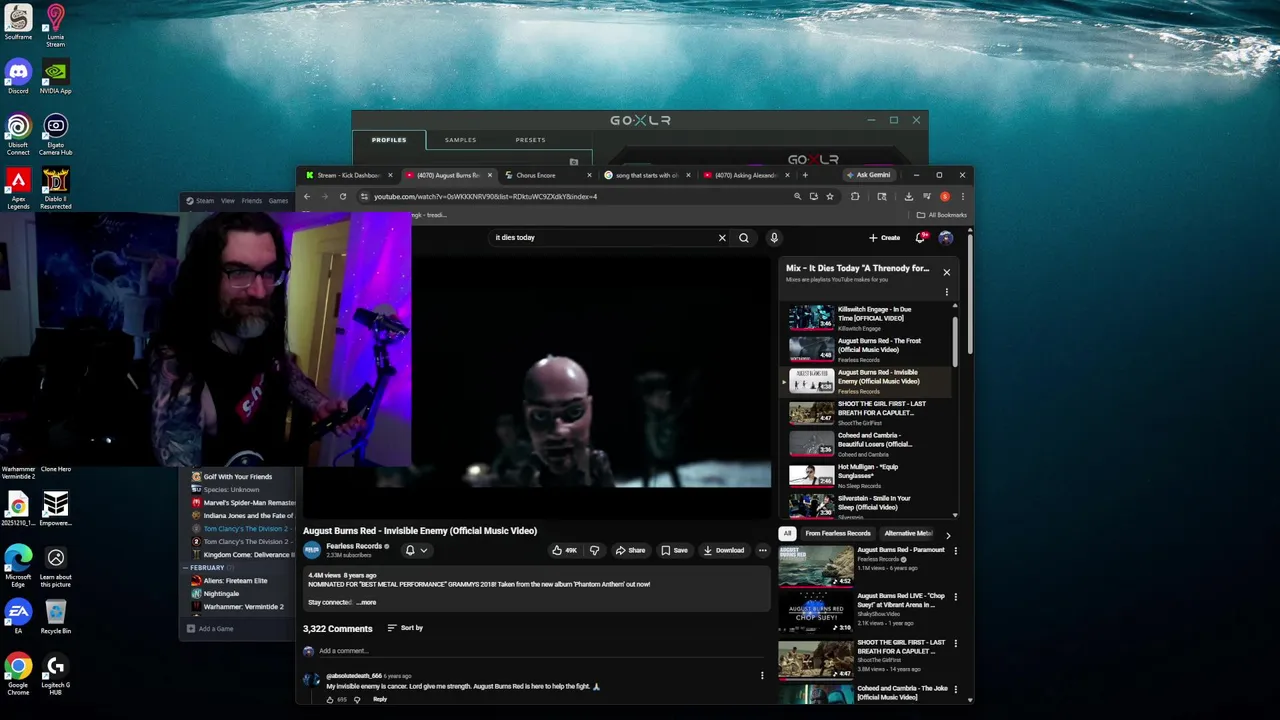Screen dimensions: 1280x720
Task: Switch to Chorus Encore tab
Action: [547, 175]
